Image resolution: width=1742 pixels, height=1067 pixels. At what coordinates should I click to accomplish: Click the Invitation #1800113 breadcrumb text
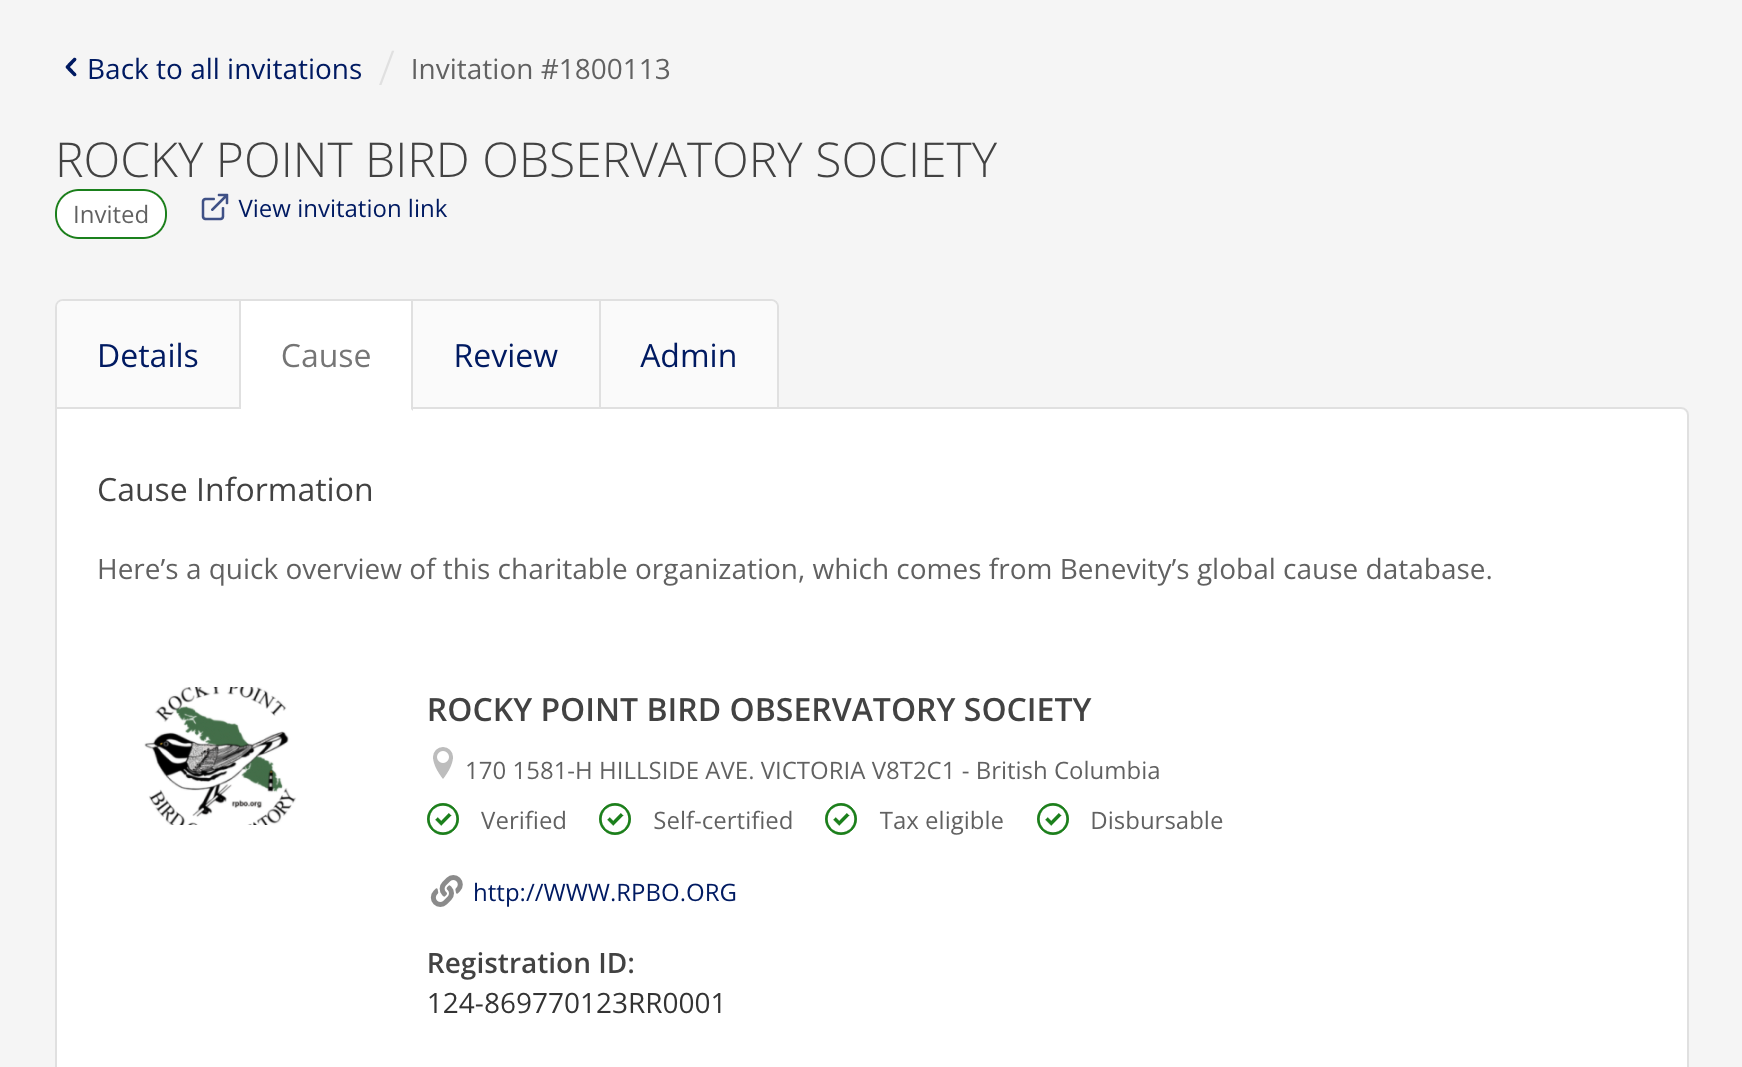(540, 69)
